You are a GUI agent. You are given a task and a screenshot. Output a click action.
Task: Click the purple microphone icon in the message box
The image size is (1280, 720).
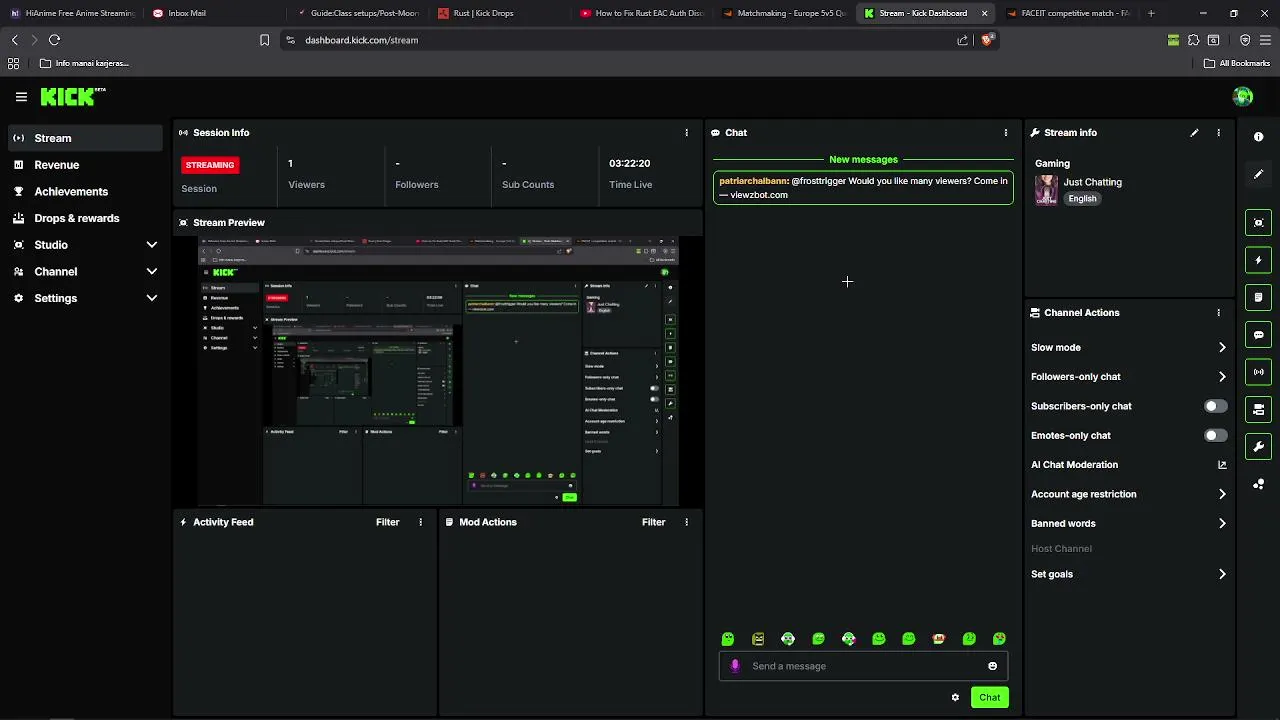735,666
